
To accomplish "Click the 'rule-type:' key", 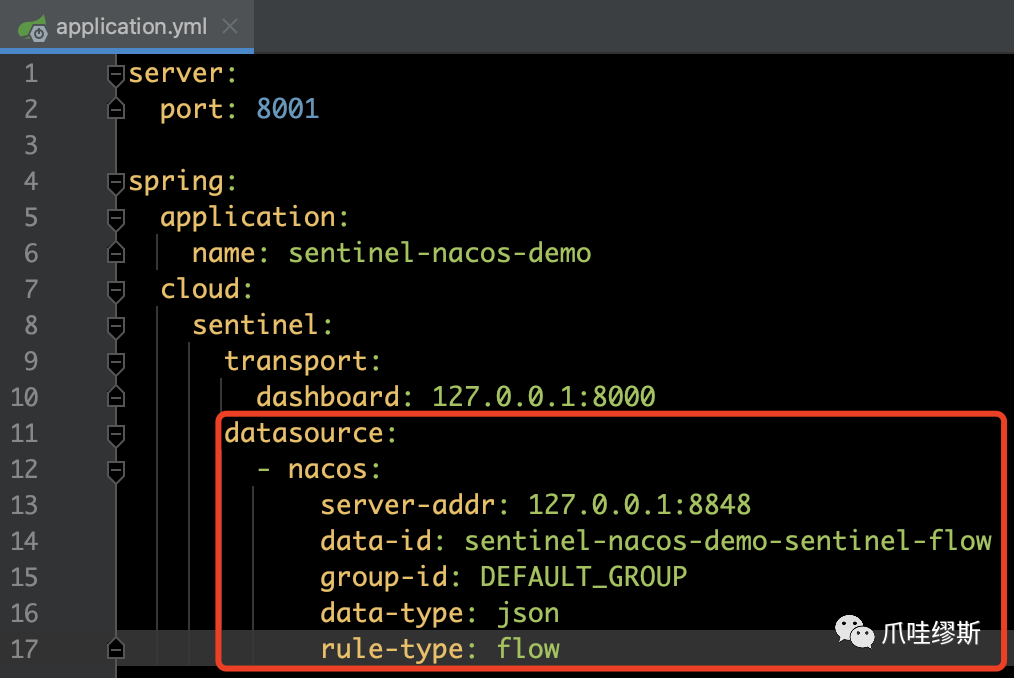I will tap(398, 650).
